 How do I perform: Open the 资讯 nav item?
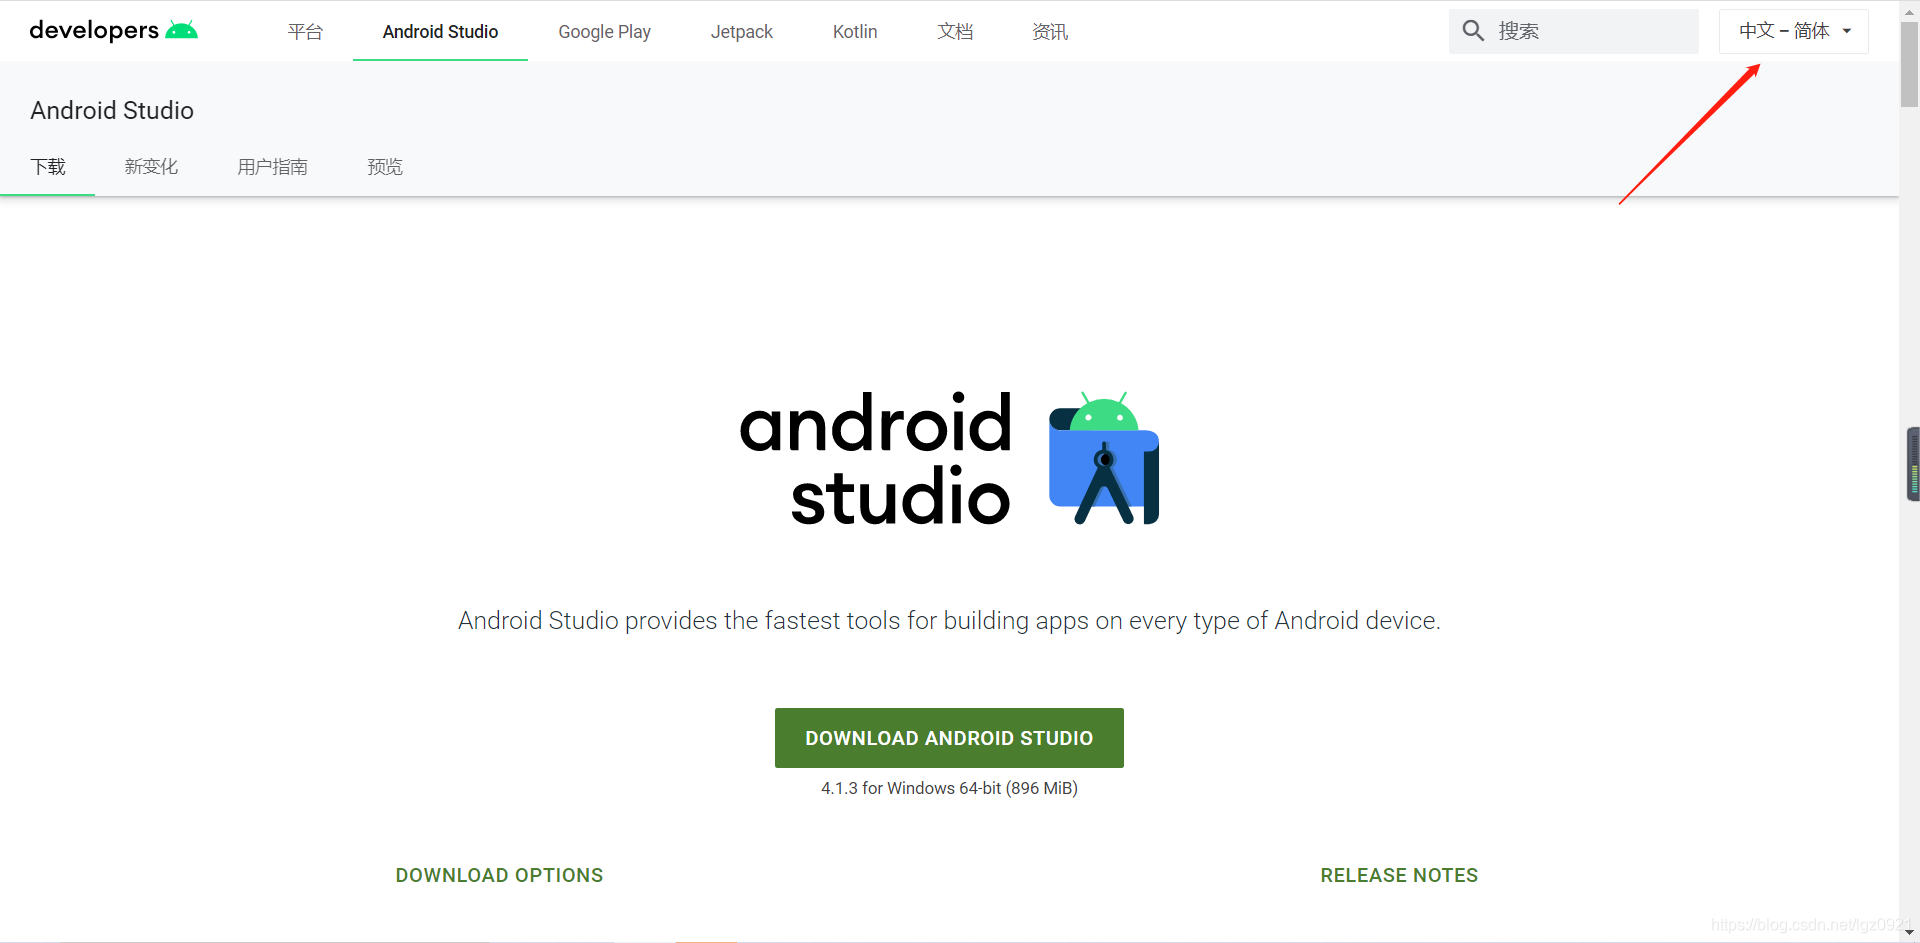pyautogui.click(x=1050, y=32)
